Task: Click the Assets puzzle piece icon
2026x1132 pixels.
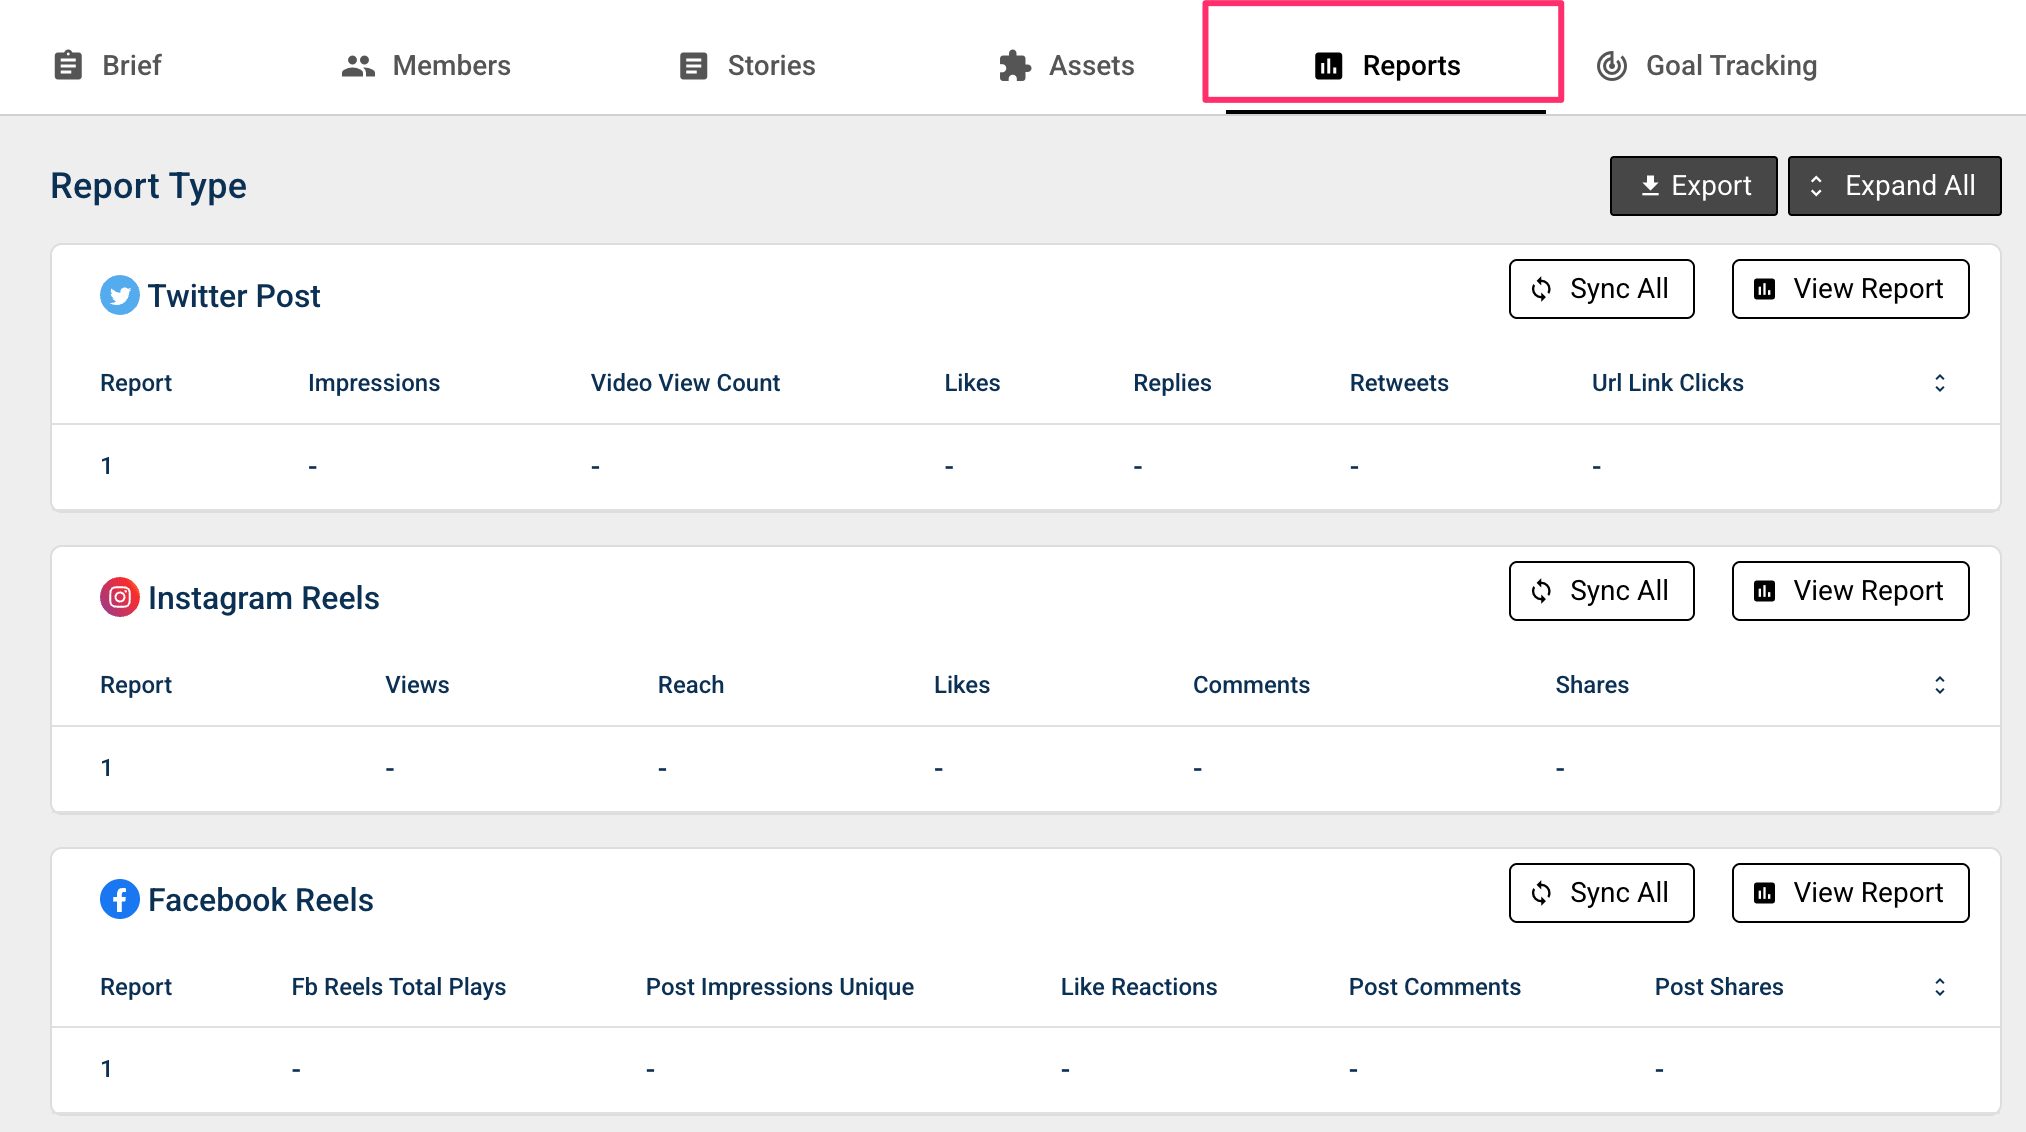Action: pos(1014,66)
